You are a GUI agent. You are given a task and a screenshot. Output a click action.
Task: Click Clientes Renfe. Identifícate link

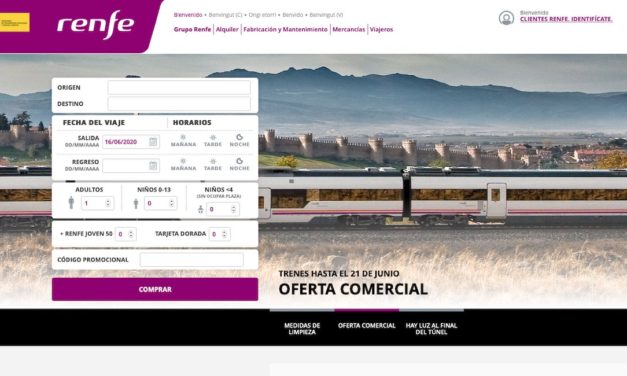[x=566, y=19]
